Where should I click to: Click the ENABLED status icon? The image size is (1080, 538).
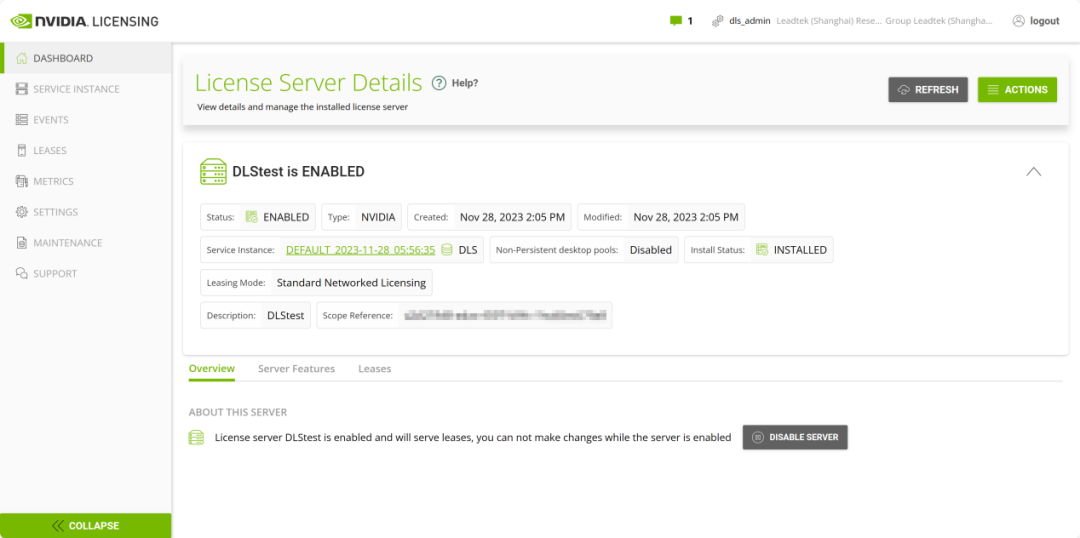(251, 217)
